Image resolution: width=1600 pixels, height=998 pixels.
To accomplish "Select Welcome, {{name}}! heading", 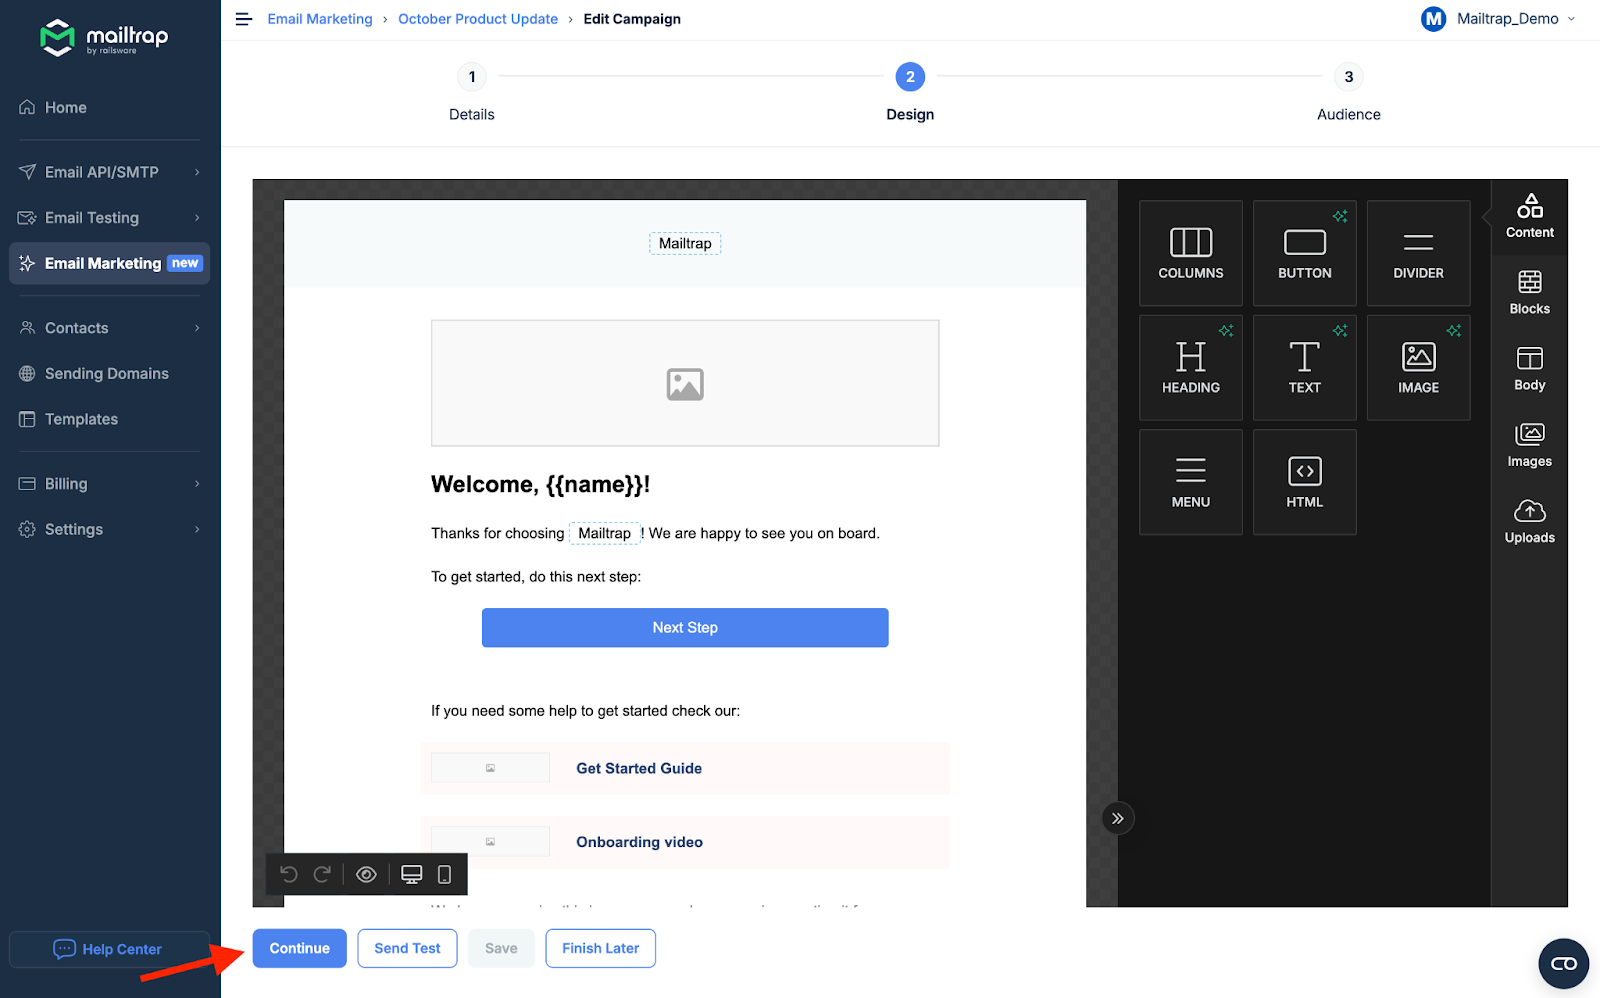I will point(541,485).
